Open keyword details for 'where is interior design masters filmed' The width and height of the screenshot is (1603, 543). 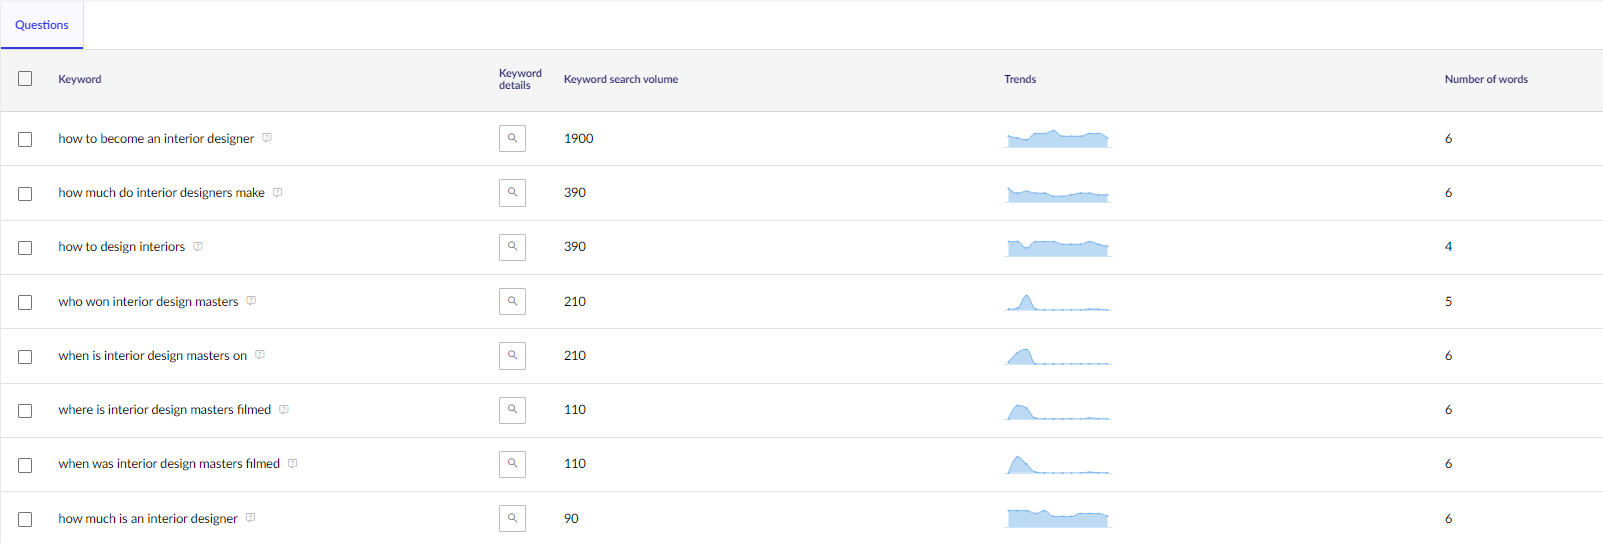pyautogui.click(x=512, y=409)
